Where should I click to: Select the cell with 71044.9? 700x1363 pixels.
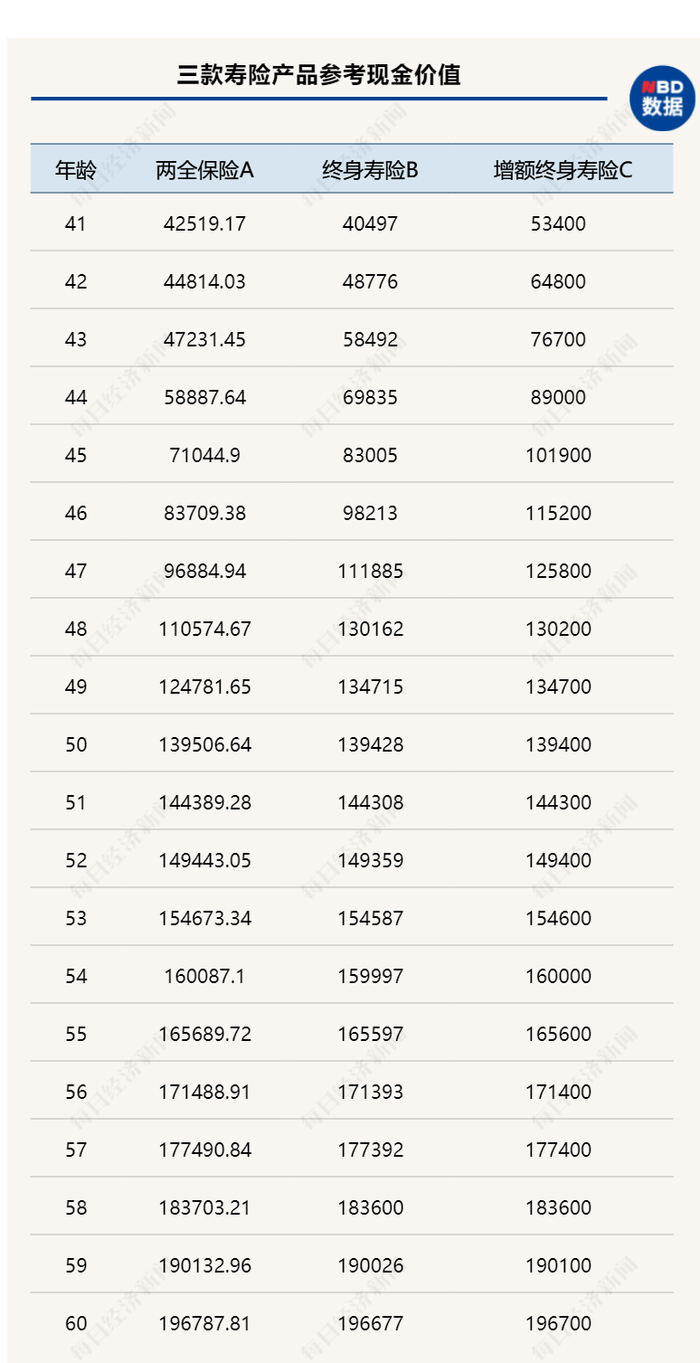pyautogui.click(x=205, y=456)
